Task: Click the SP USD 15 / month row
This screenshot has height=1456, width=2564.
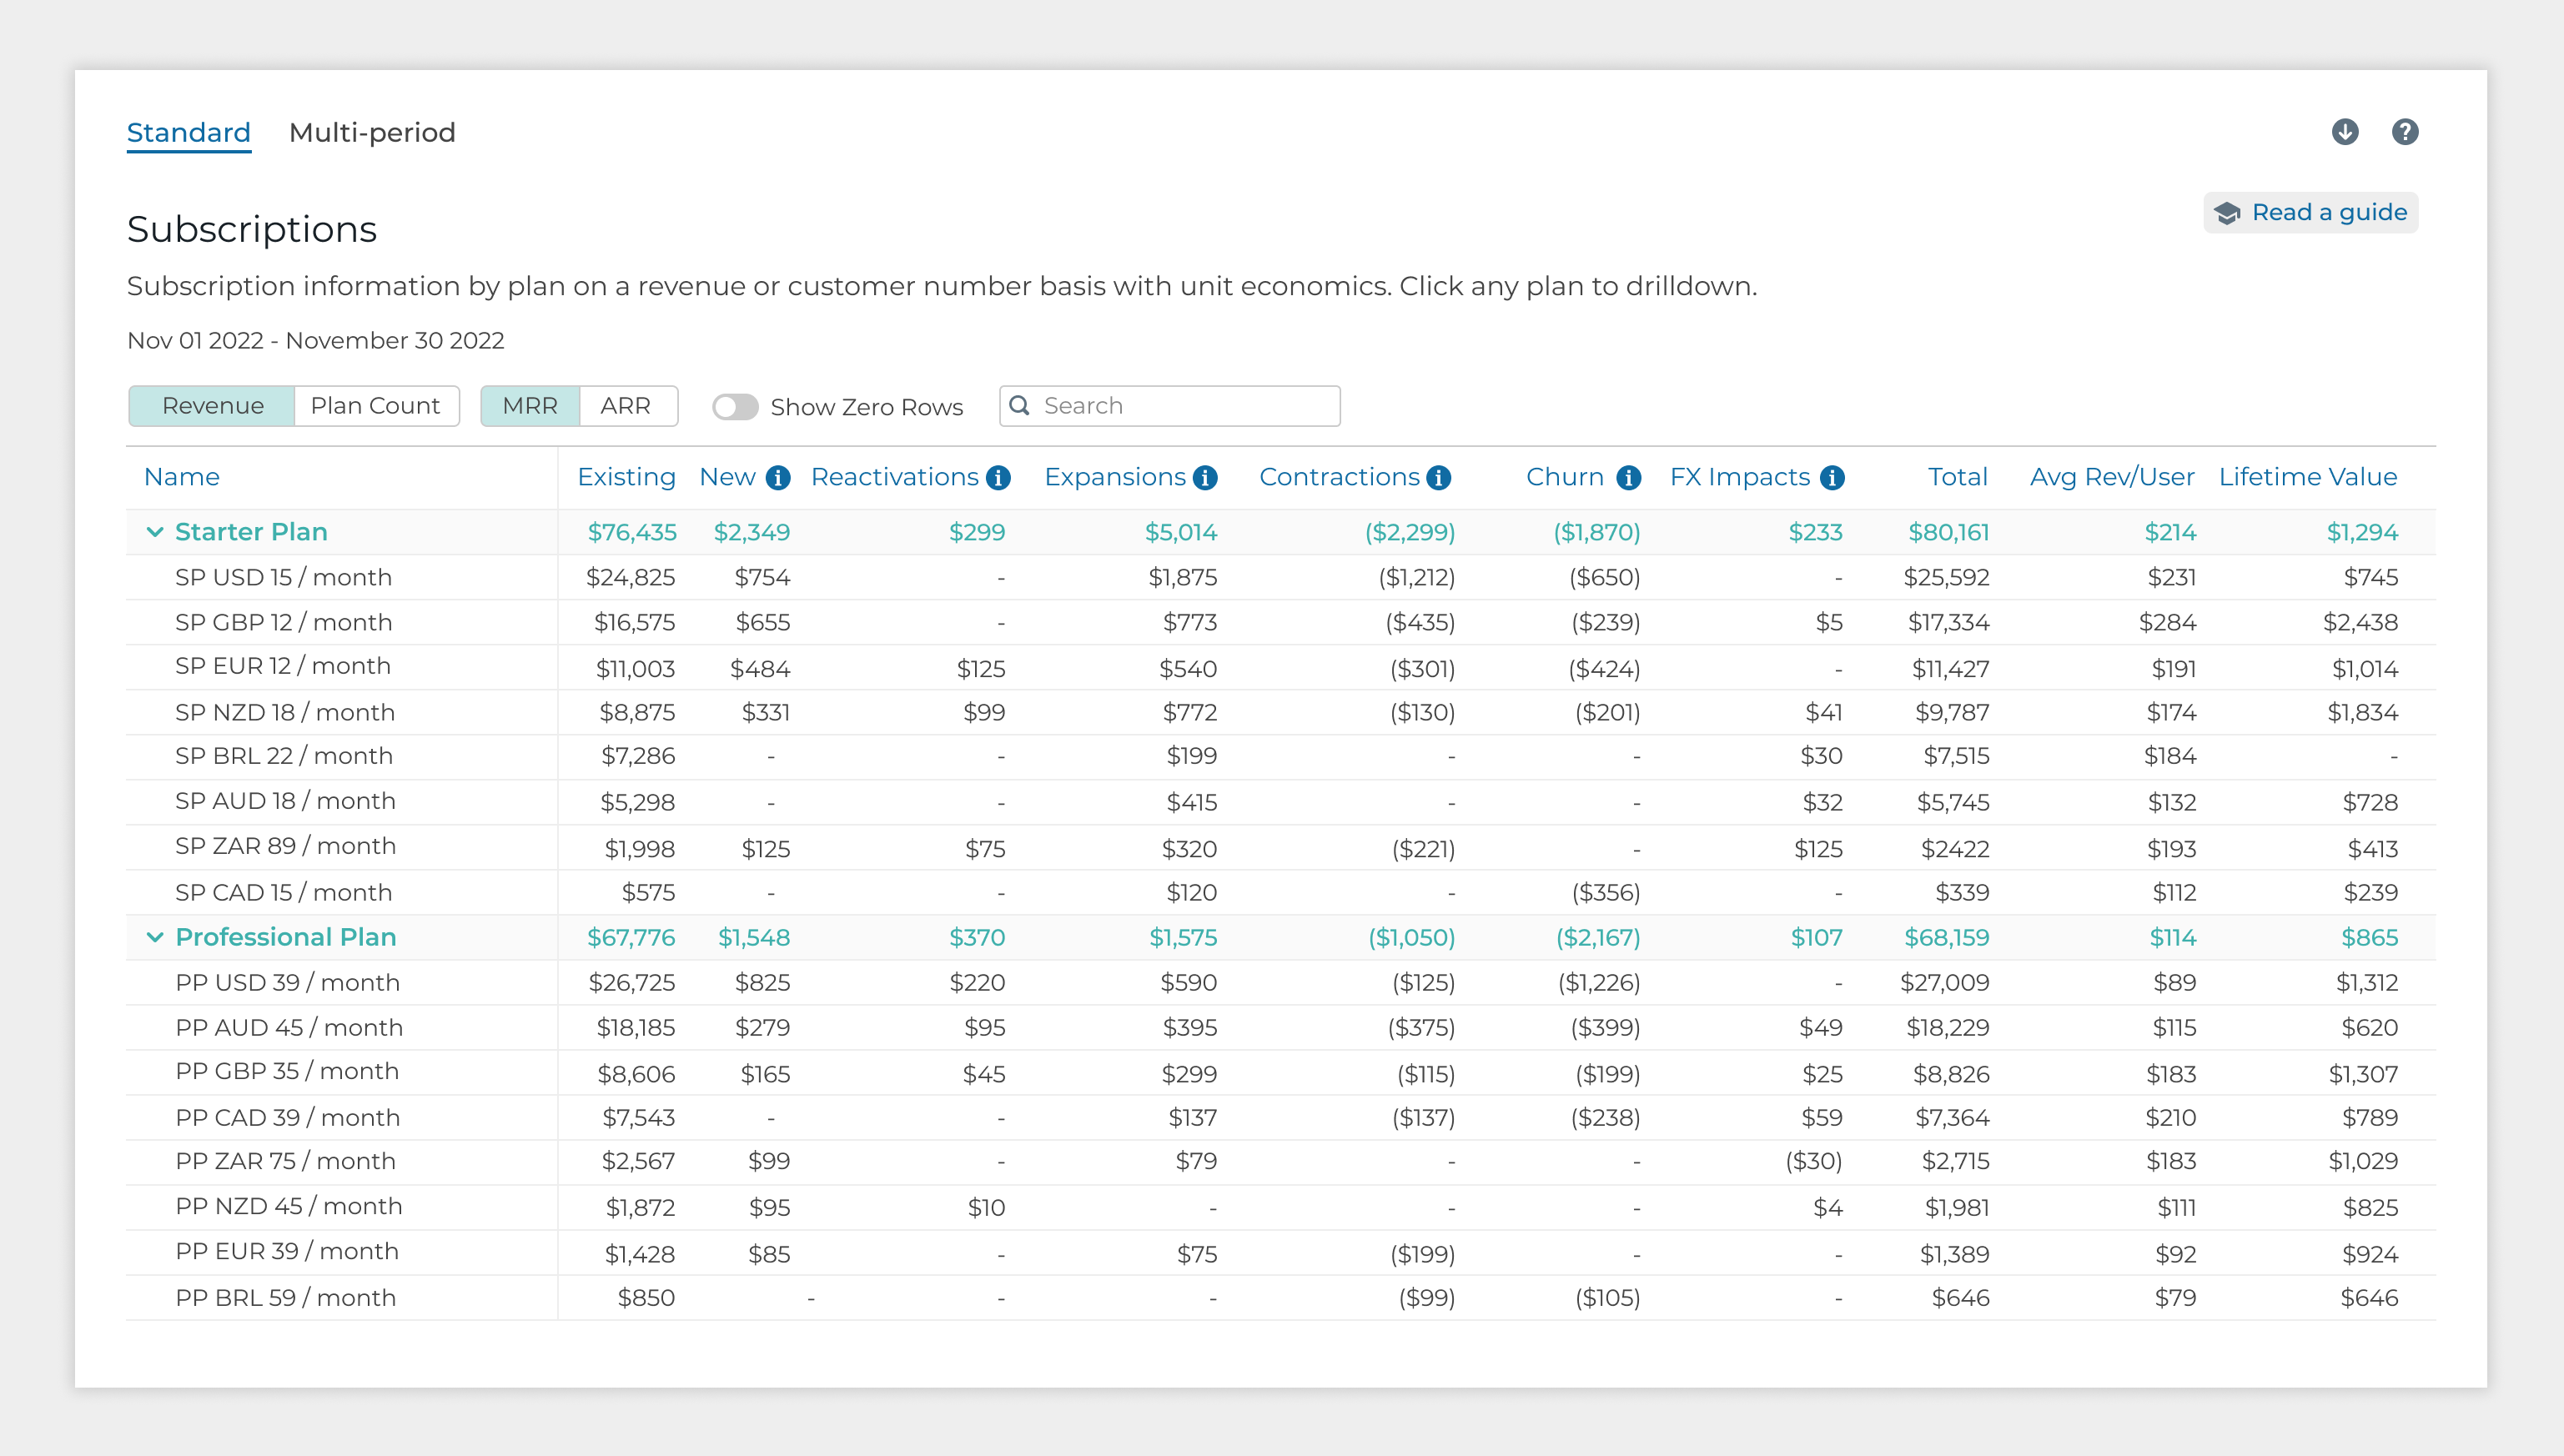Action: tap(1280, 577)
